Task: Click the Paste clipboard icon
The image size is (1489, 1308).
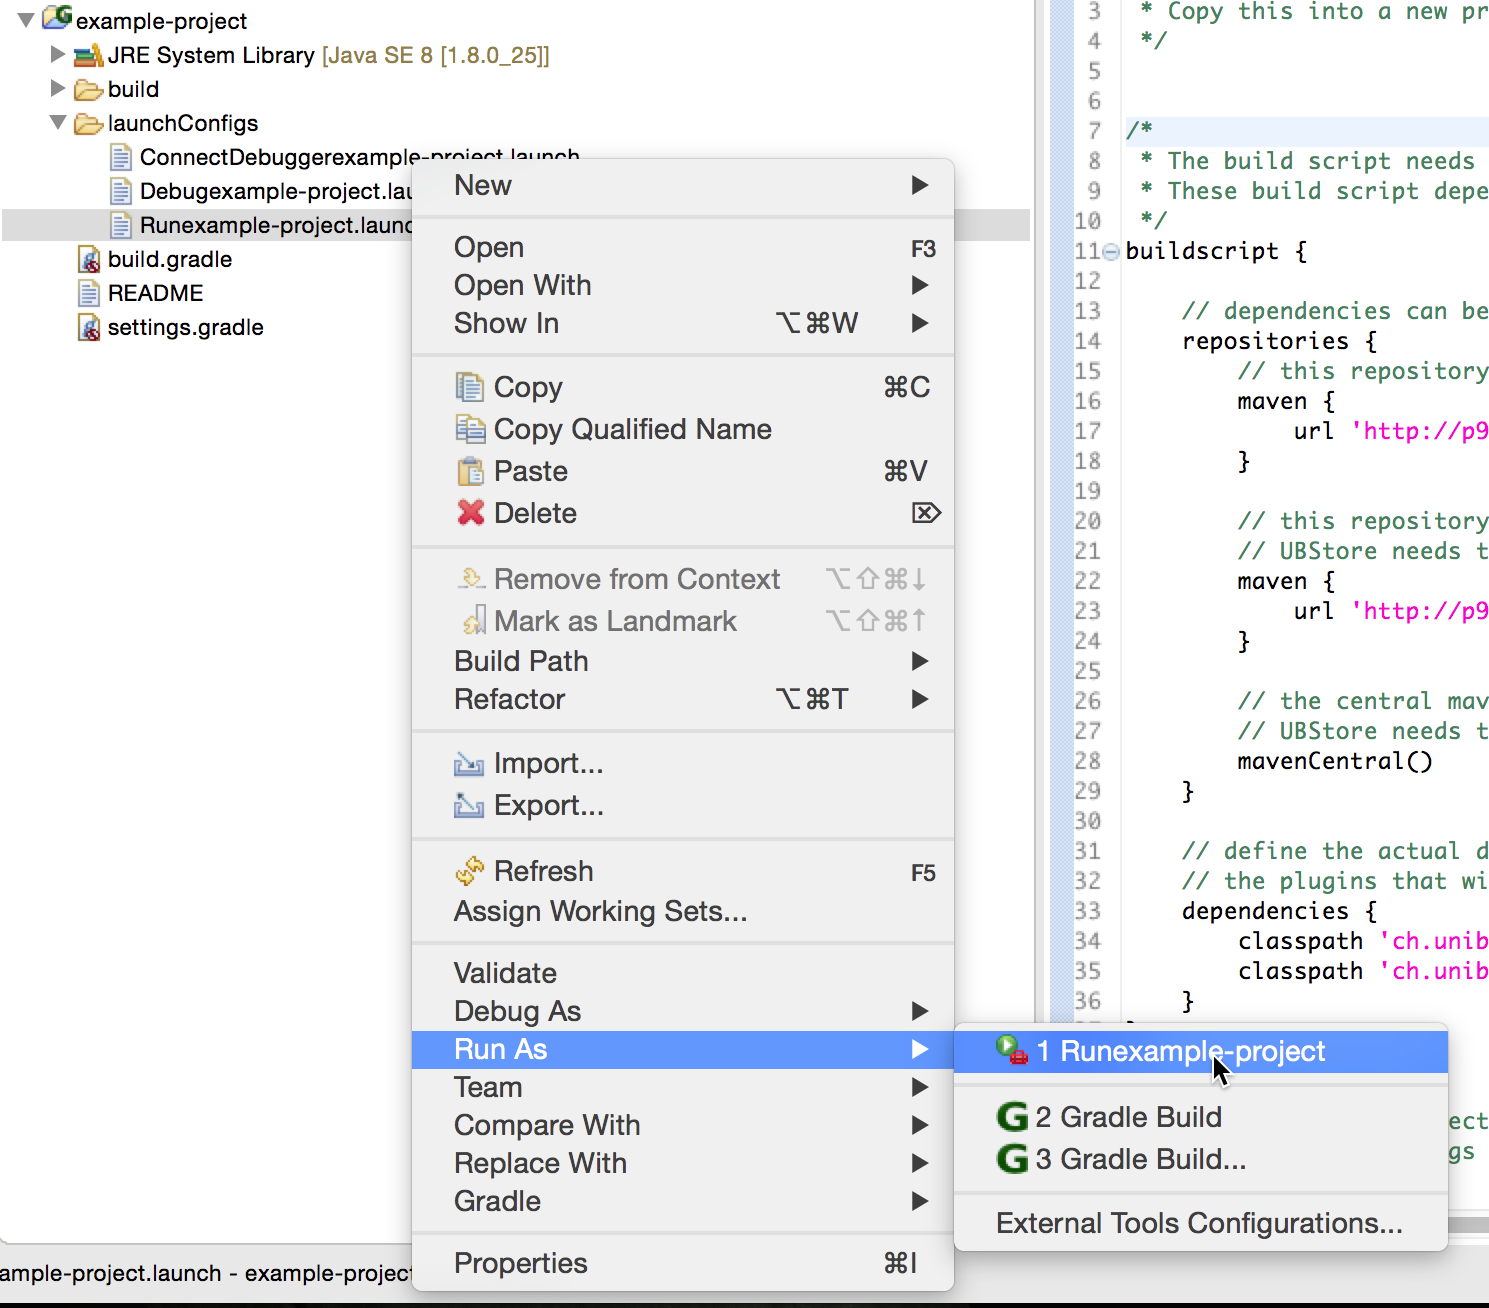Action: point(470,470)
